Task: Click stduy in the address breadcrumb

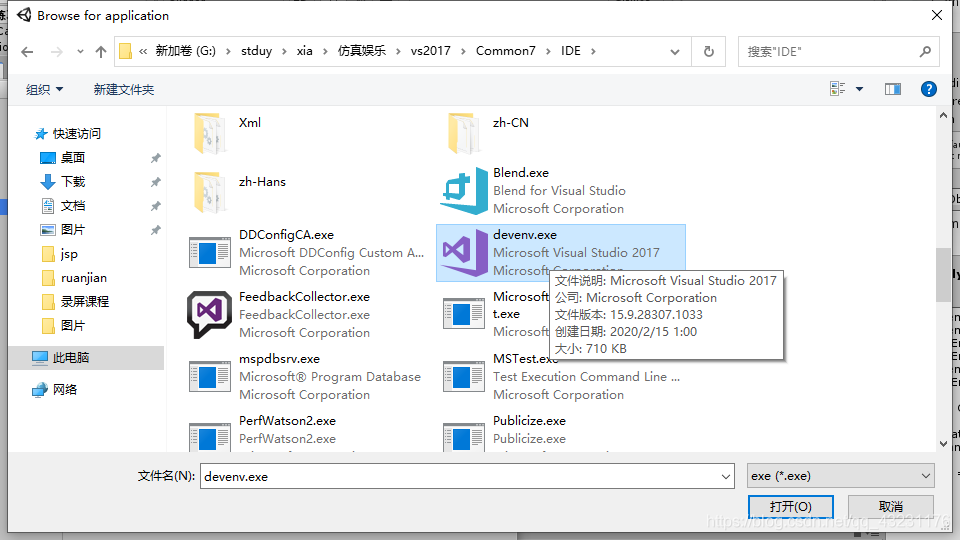Action: click(257, 51)
